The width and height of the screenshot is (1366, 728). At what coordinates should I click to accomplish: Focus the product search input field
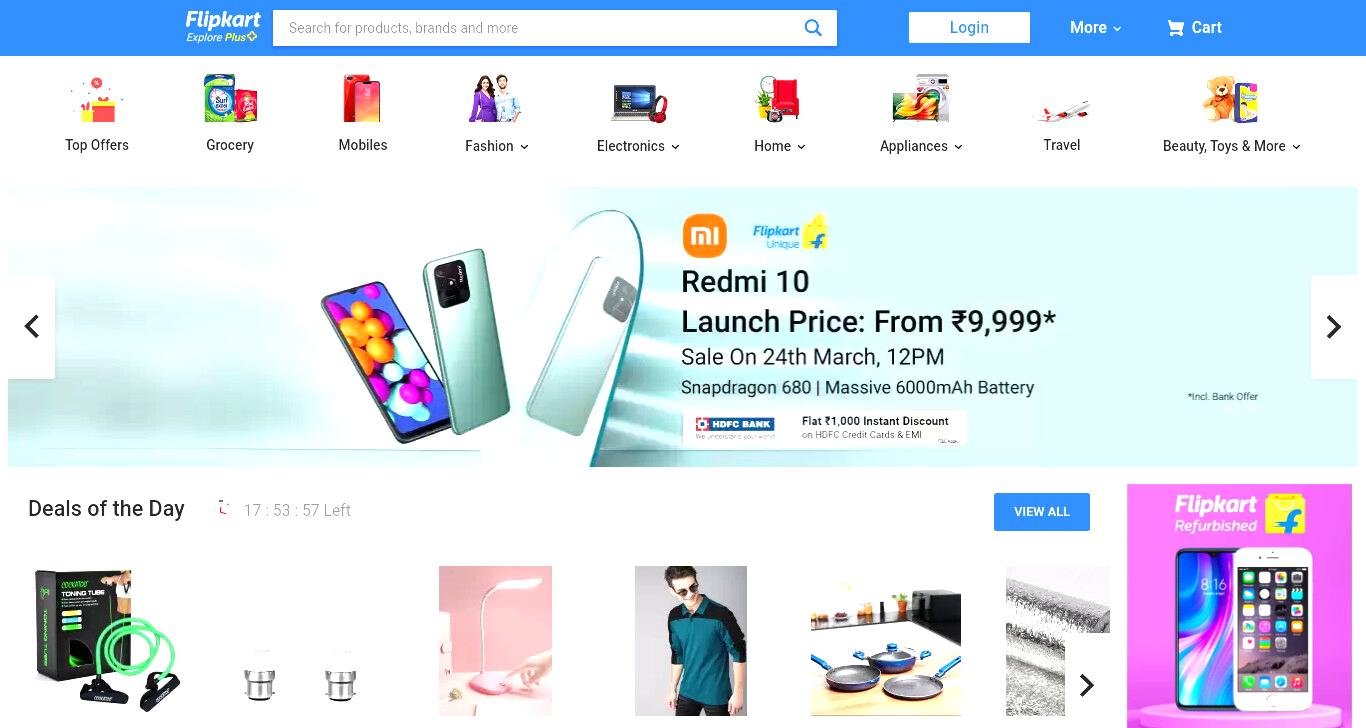536,28
